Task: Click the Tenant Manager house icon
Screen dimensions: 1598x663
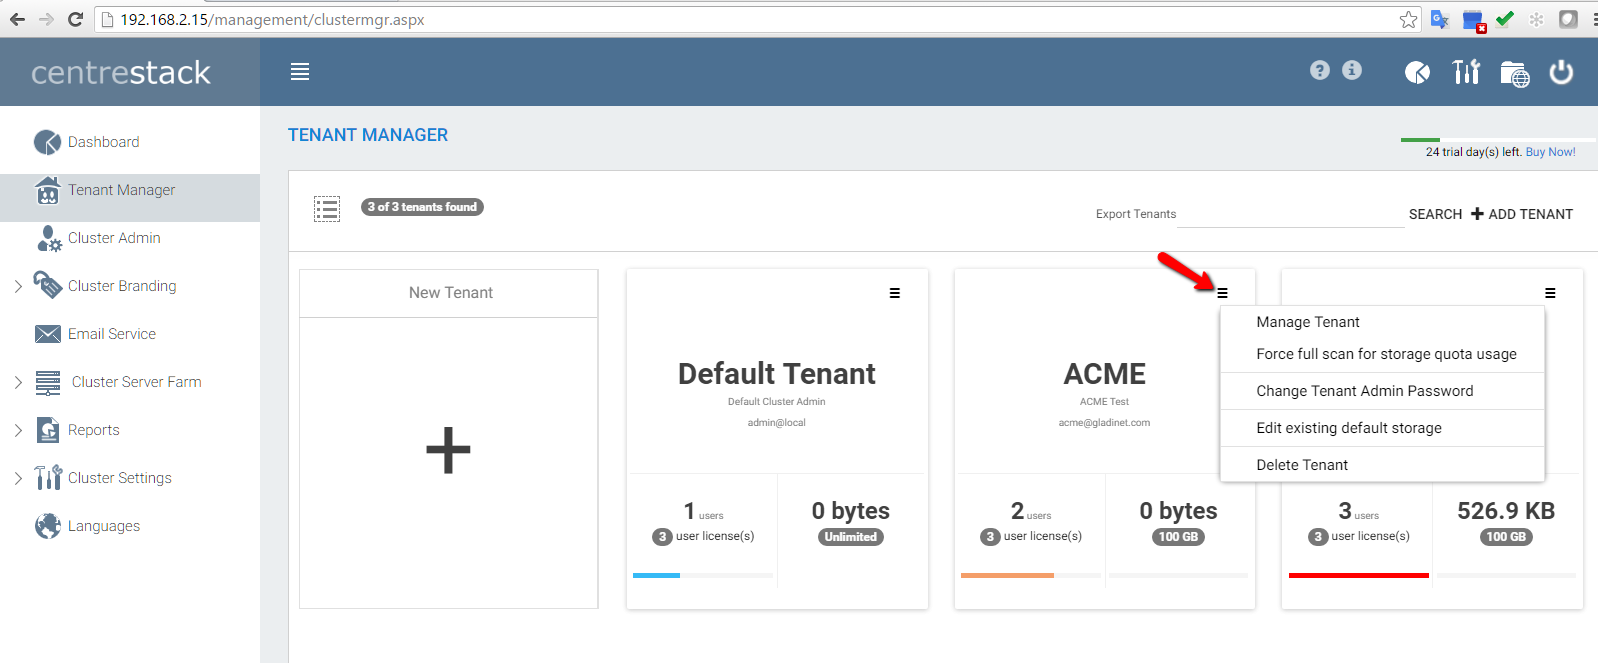Action: click(47, 190)
